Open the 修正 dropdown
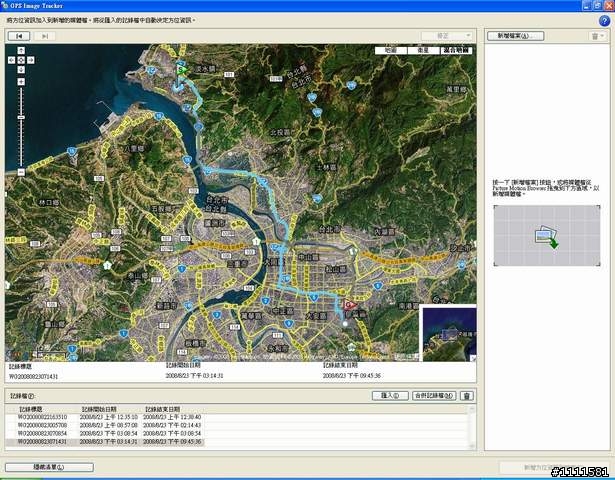This screenshot has width=615, height=480. coord(447,36)
